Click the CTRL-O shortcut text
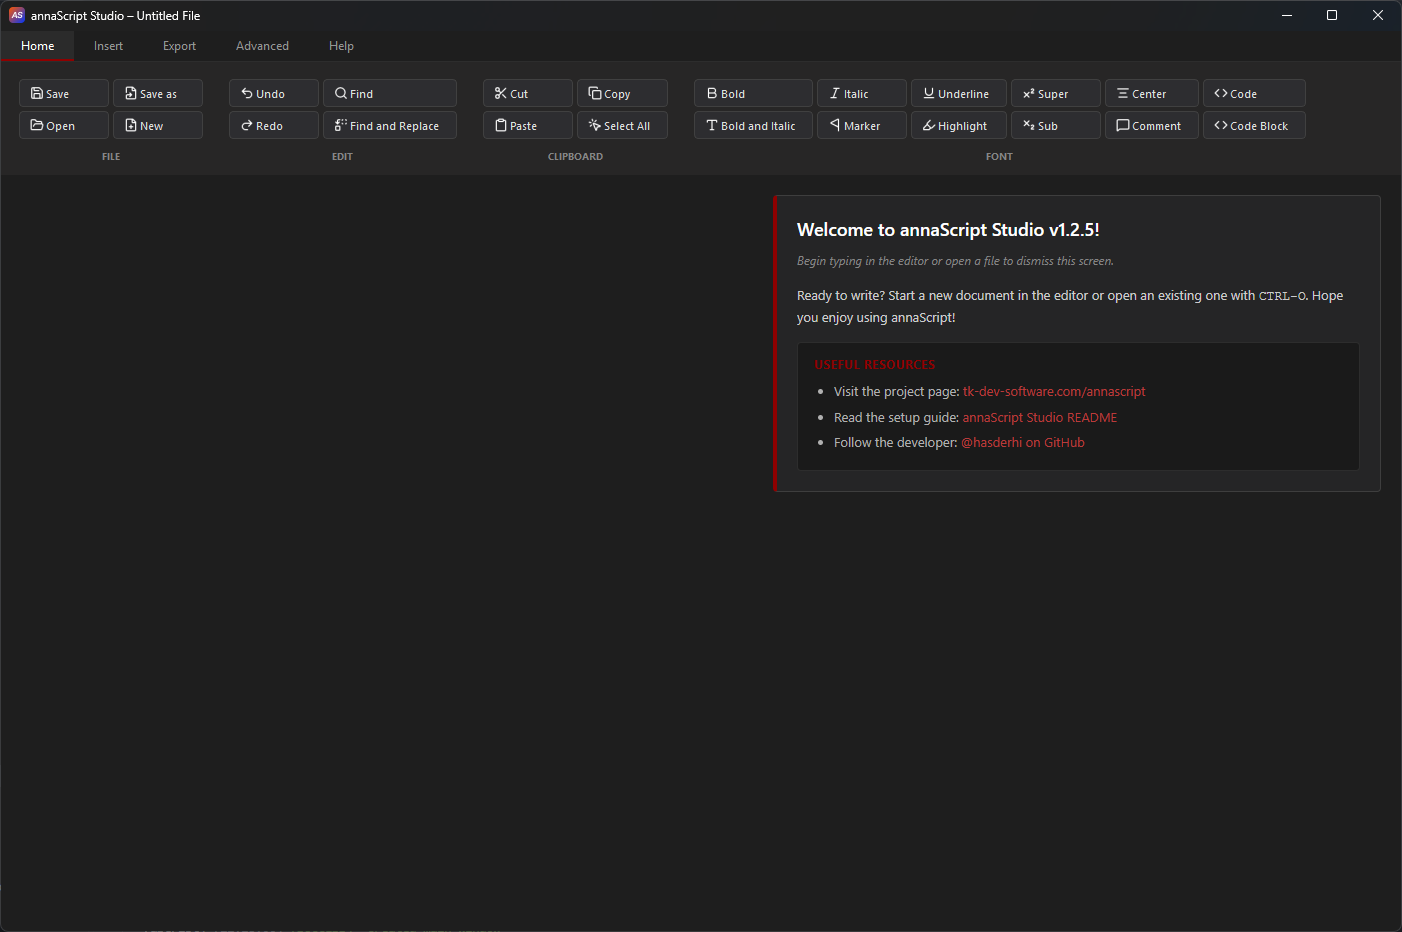 point(1282,296)
